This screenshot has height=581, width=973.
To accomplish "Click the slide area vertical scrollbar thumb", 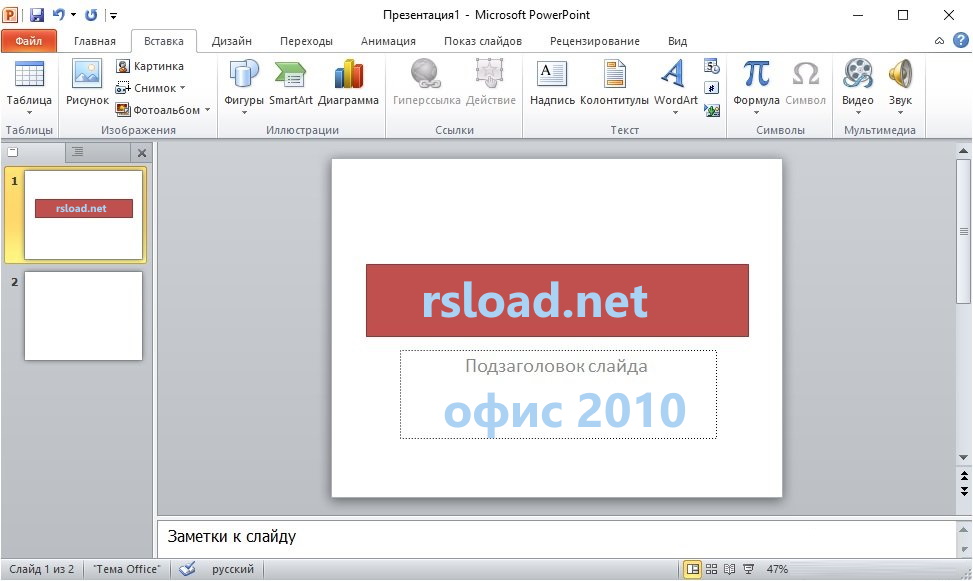I will tap(964, 232).
